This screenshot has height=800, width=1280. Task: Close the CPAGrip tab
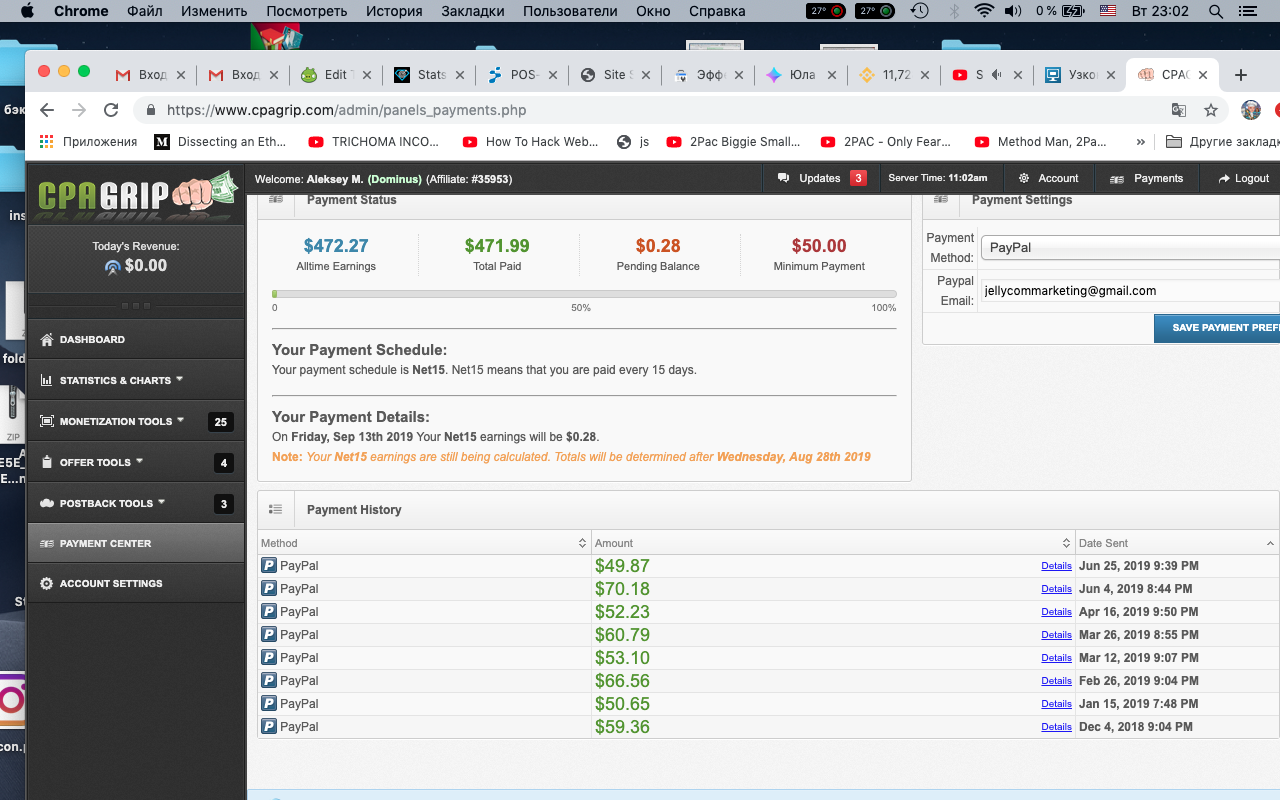coord(1203,75)
